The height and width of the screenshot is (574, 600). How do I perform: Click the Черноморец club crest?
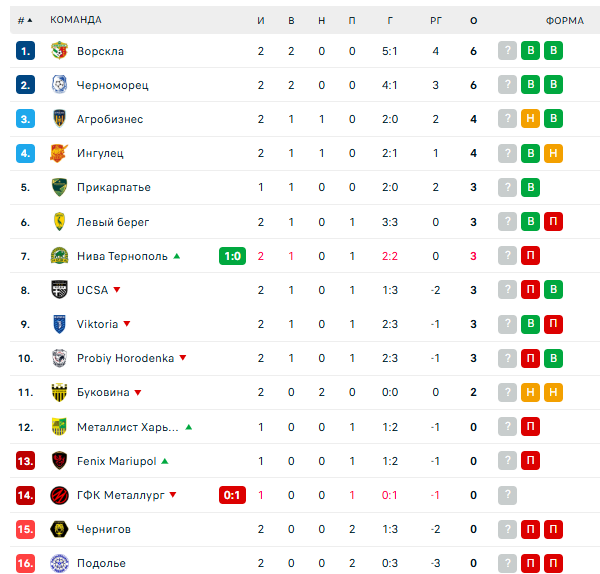(58, 85)
